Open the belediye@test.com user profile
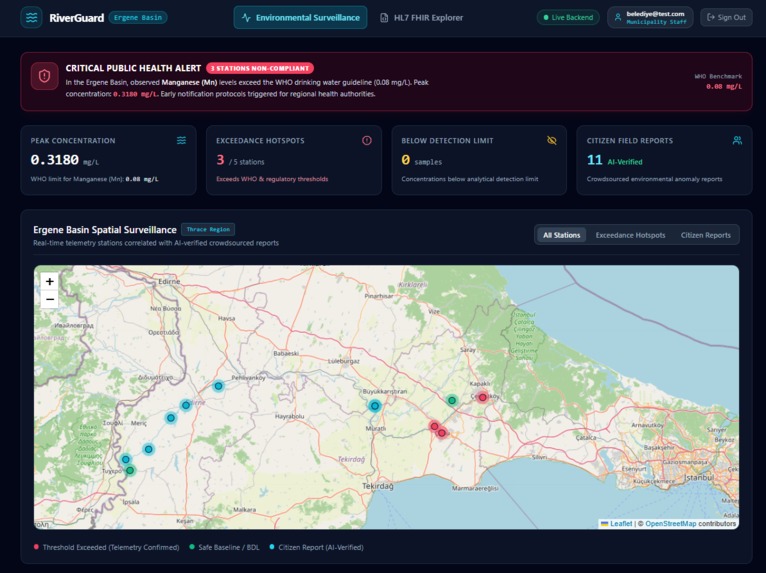 pyautogui.click(x=650, y=18)
